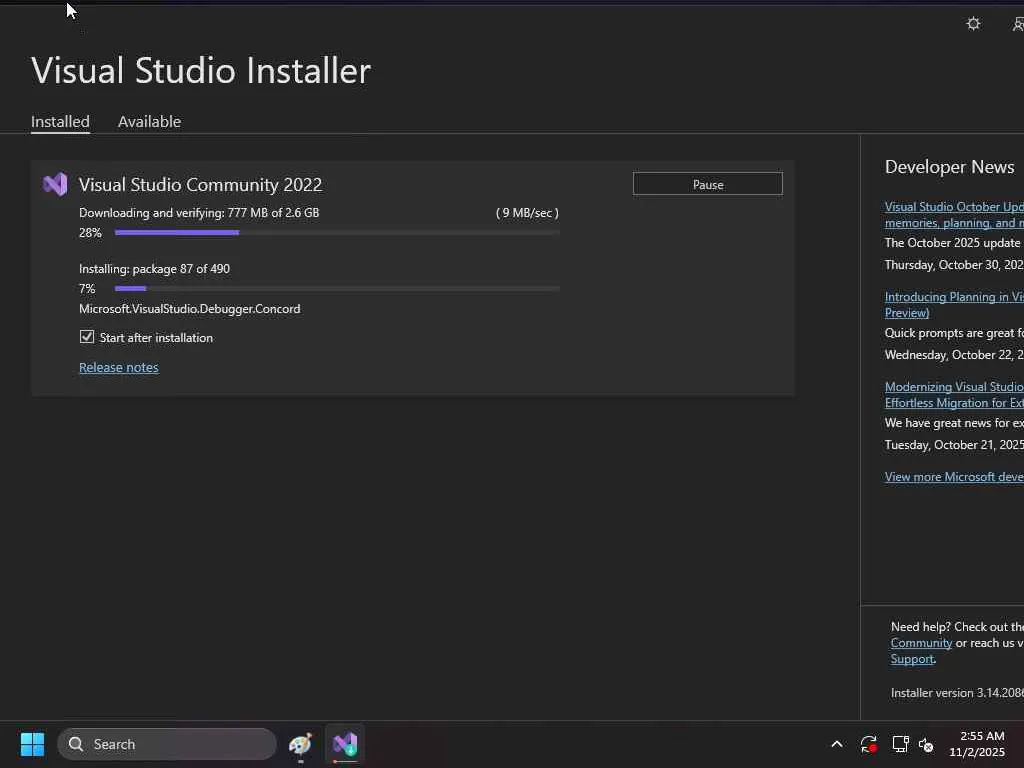Select Visual Studio Installer taskbar icon
Screen dimensions: 1024x768
tap(345, 744)
